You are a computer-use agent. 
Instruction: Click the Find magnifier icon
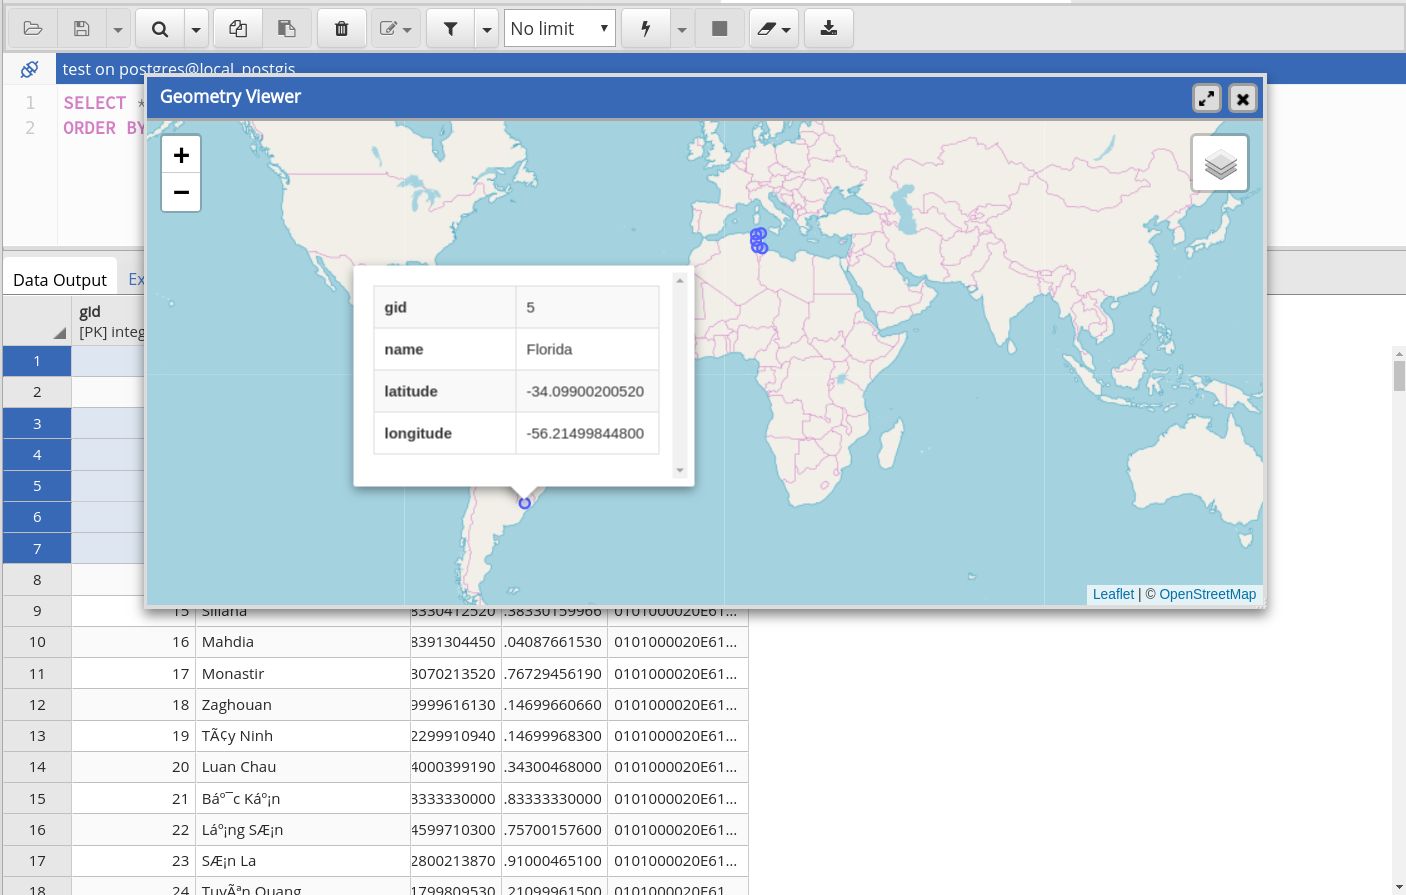[160, 29]
